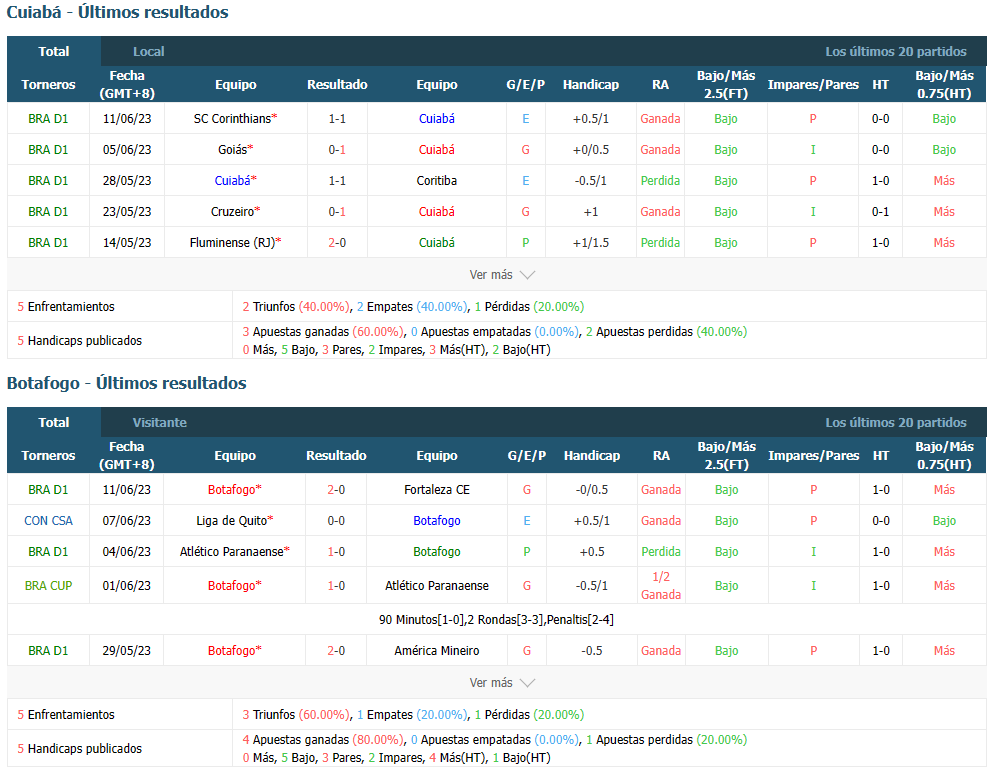The height and width of the screenshot is (773, 994).
Task: Click result 2-0 for Fluminense vs Cuiabá
Action: click(337, 243)
